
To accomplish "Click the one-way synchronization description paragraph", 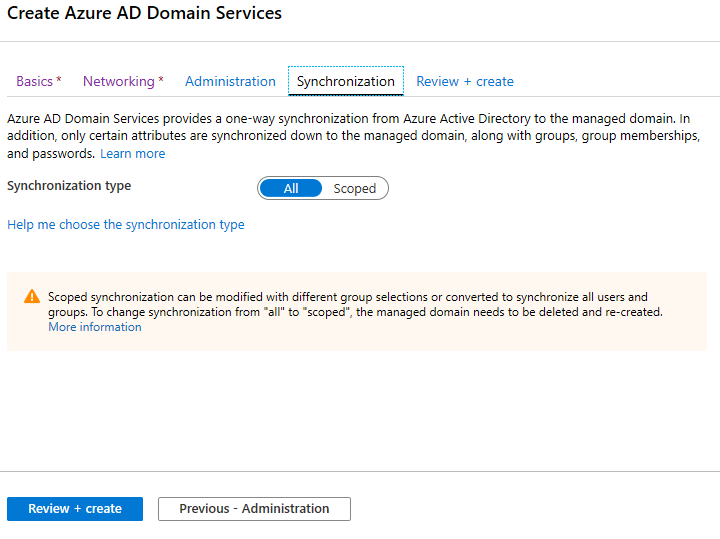I will click(x=350, y=136).
